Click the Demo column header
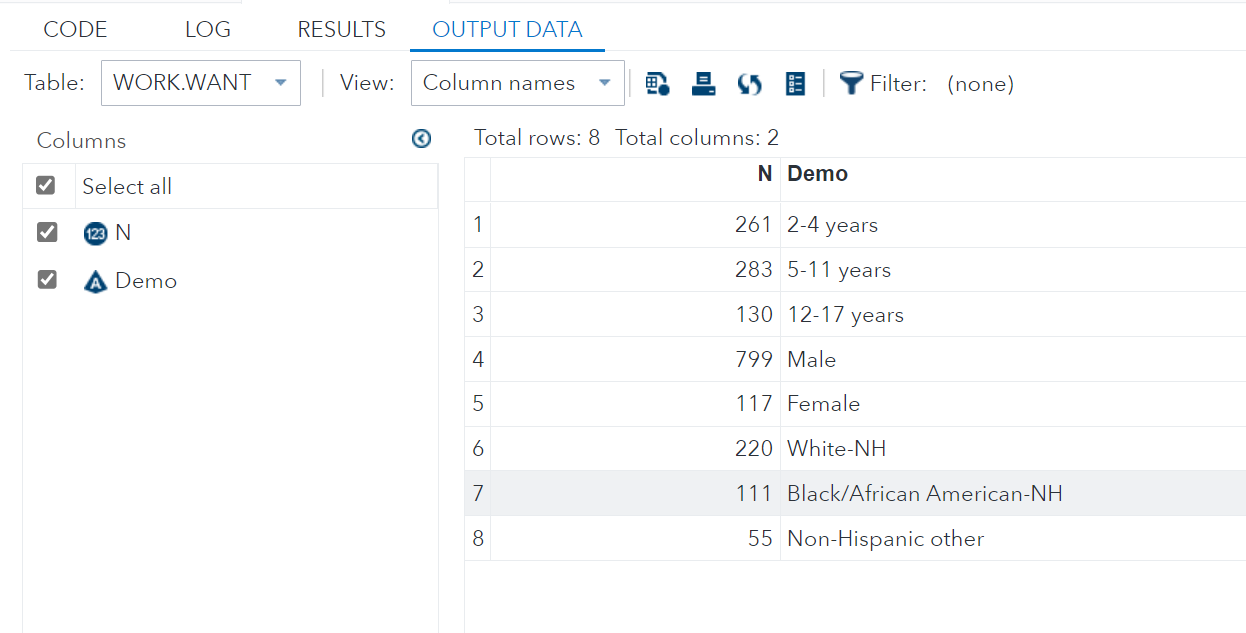The image size is (1246, 633). pos(817,174)
